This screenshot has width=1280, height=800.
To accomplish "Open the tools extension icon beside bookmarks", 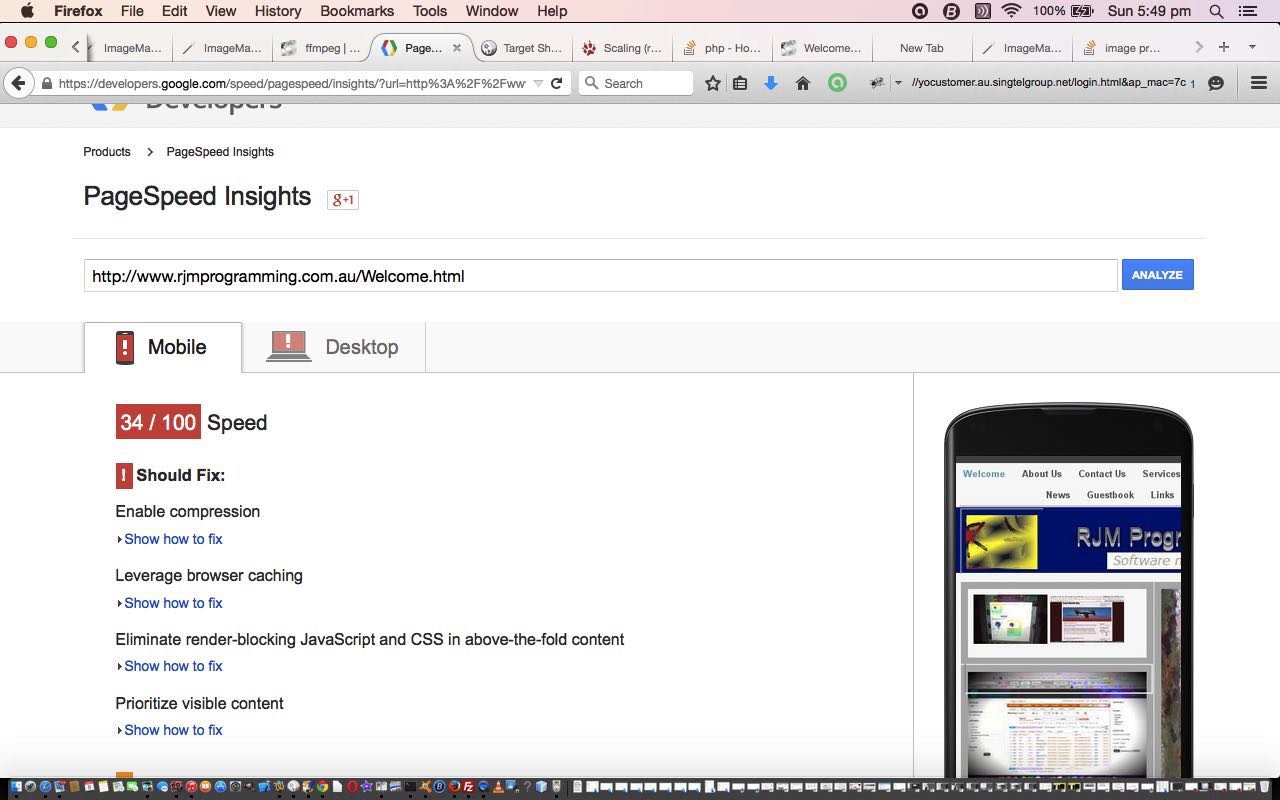I will coord(876,83).
